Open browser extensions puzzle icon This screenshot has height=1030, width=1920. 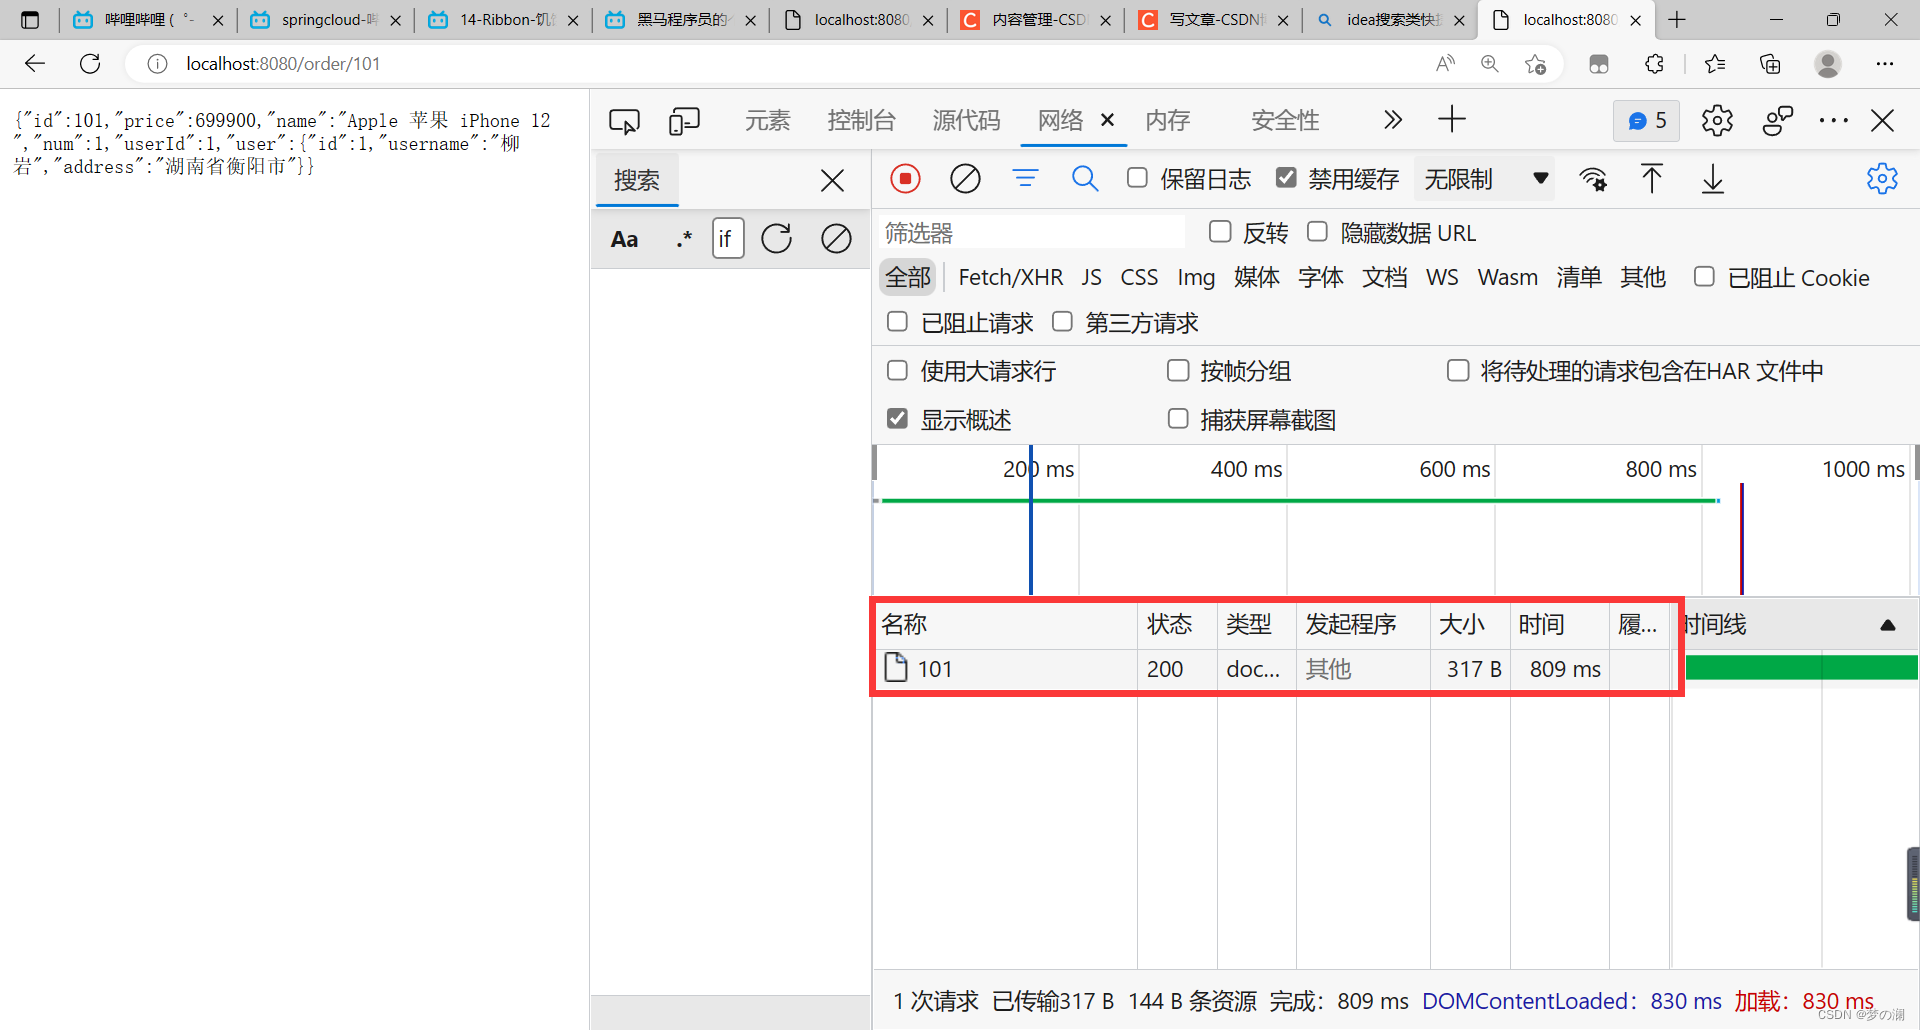click(1654, 64)
